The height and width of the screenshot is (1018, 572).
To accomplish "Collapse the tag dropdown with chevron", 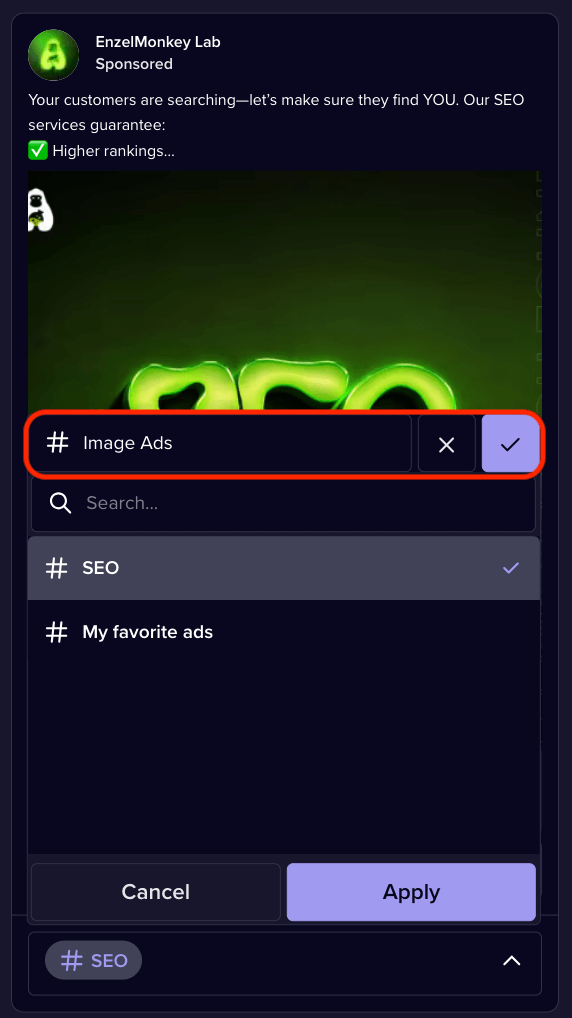I will coord(512,961).
